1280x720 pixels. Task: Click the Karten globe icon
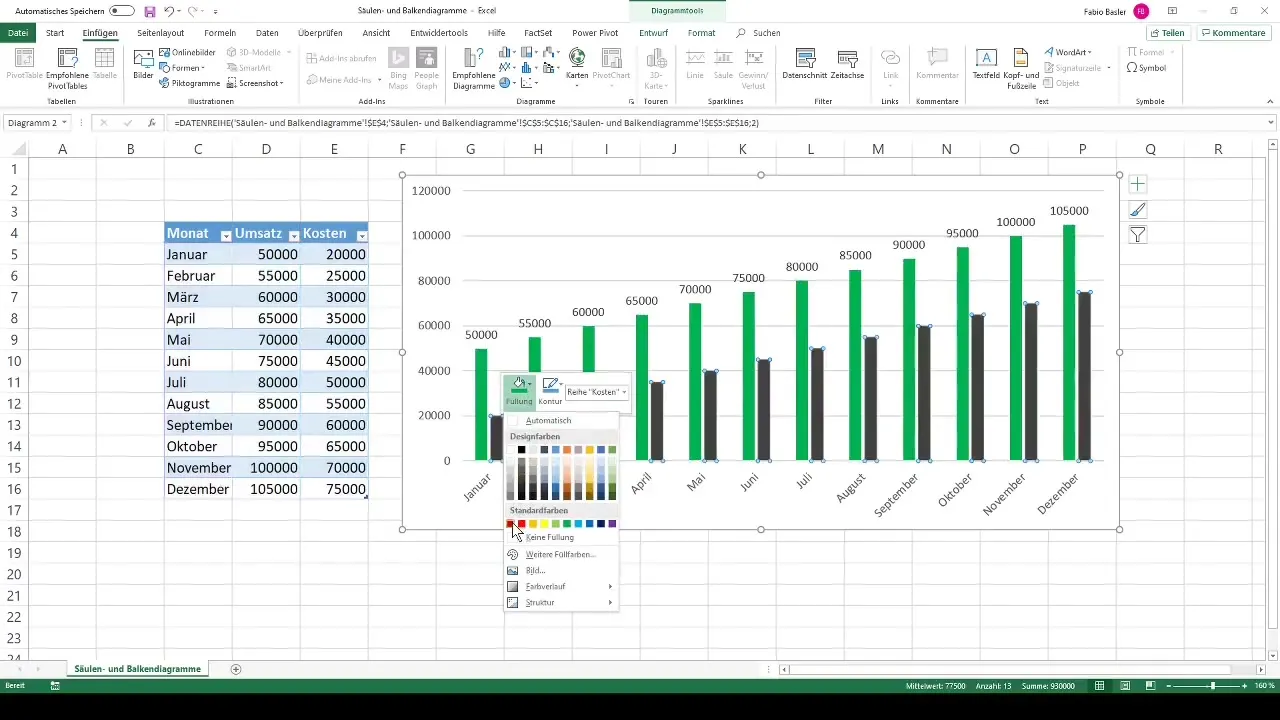577,57
